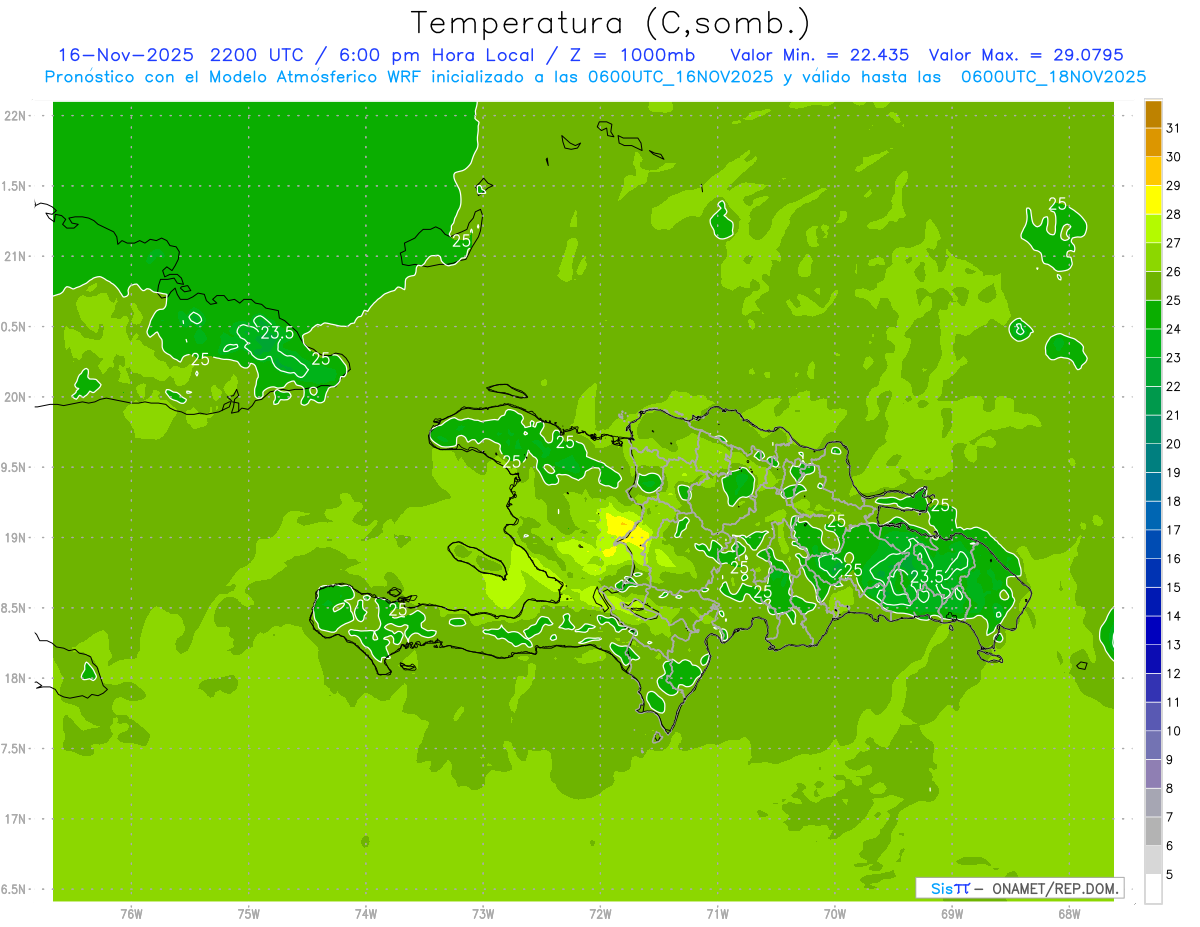Image resolution: width=1200 pixels, height=927 pixels.
Task: Click the legend value "28"
Action: [1174, 214]
